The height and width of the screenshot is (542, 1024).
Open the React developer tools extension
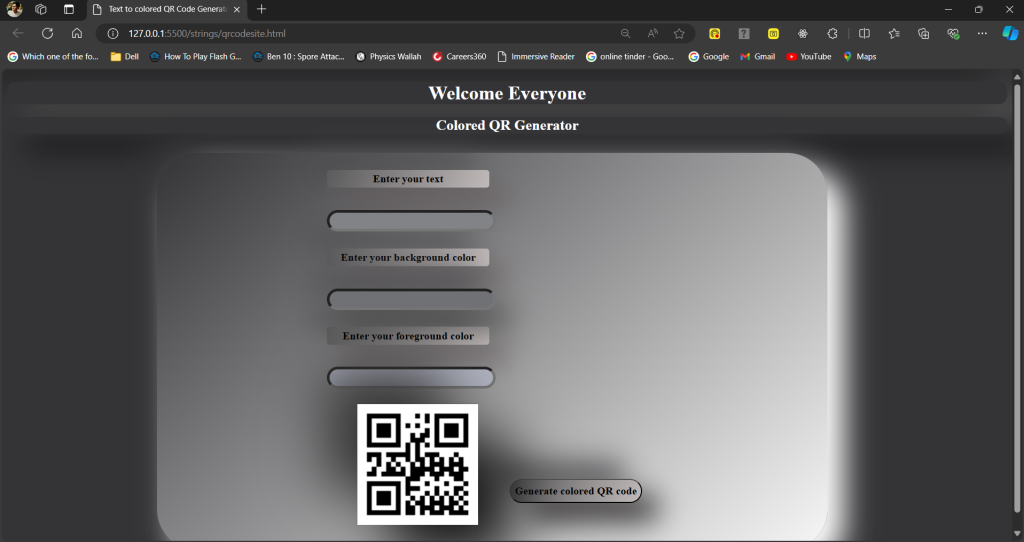(803, 33)
